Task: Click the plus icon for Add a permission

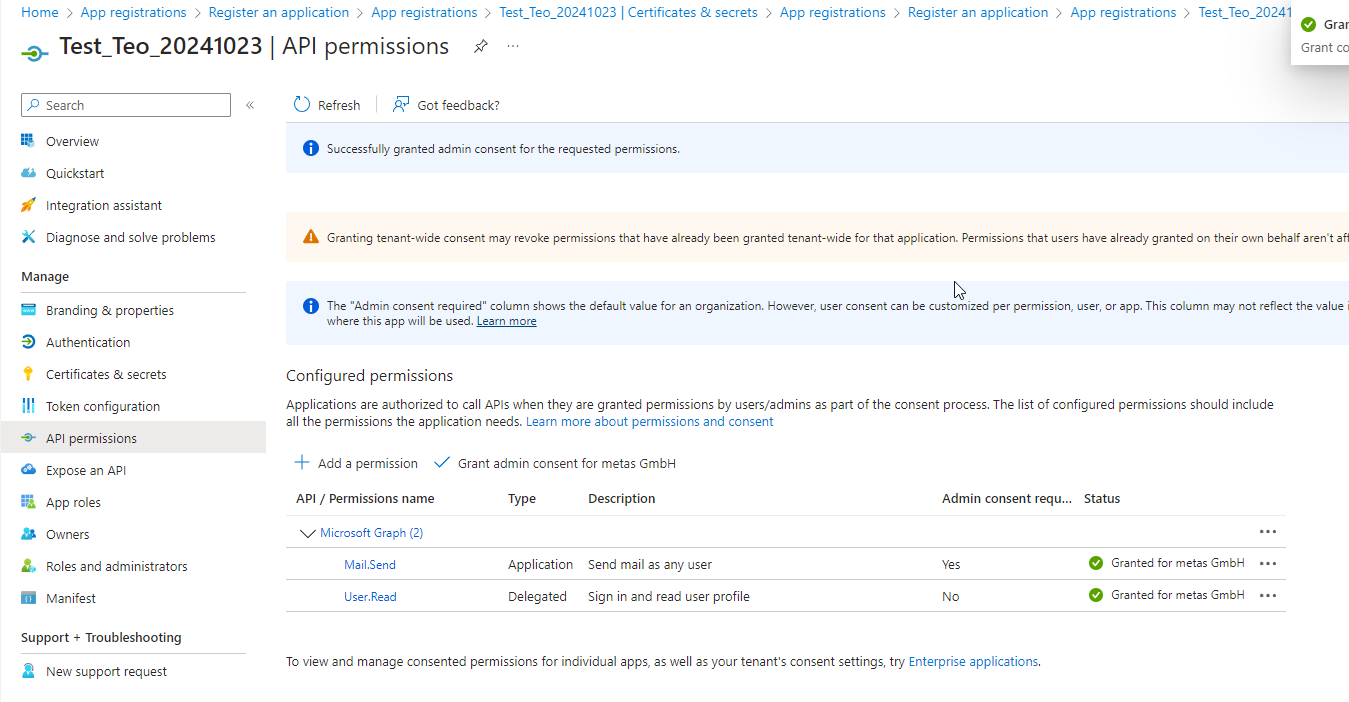Action: 302,463
